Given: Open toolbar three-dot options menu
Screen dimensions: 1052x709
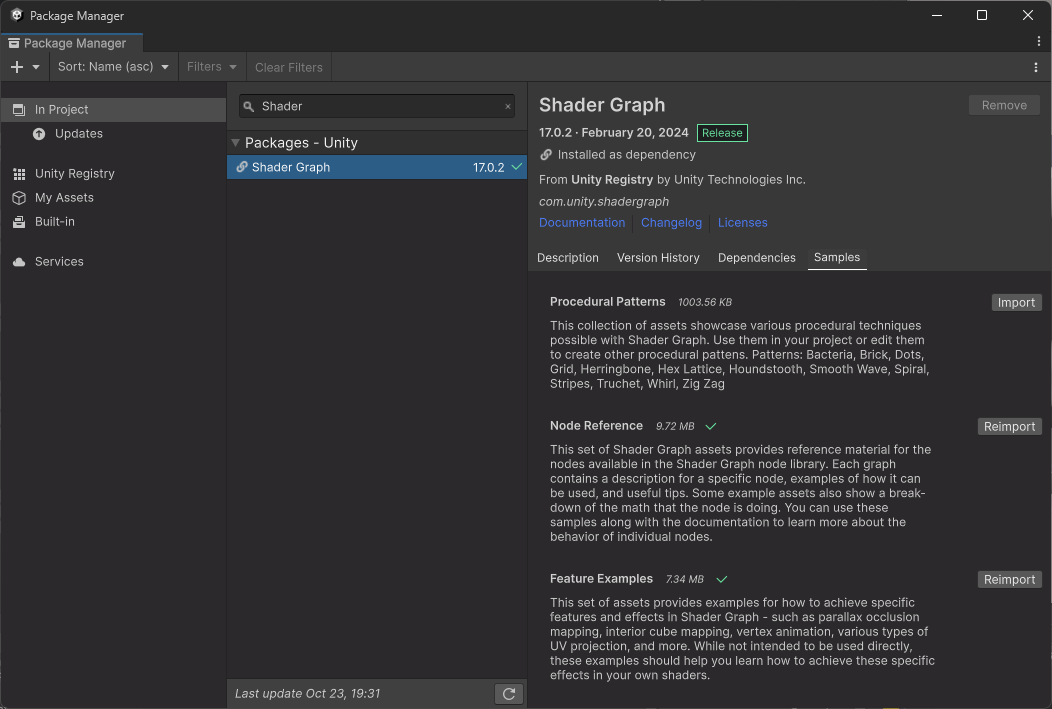Looking at the screenshot, I should [1036, 67].
